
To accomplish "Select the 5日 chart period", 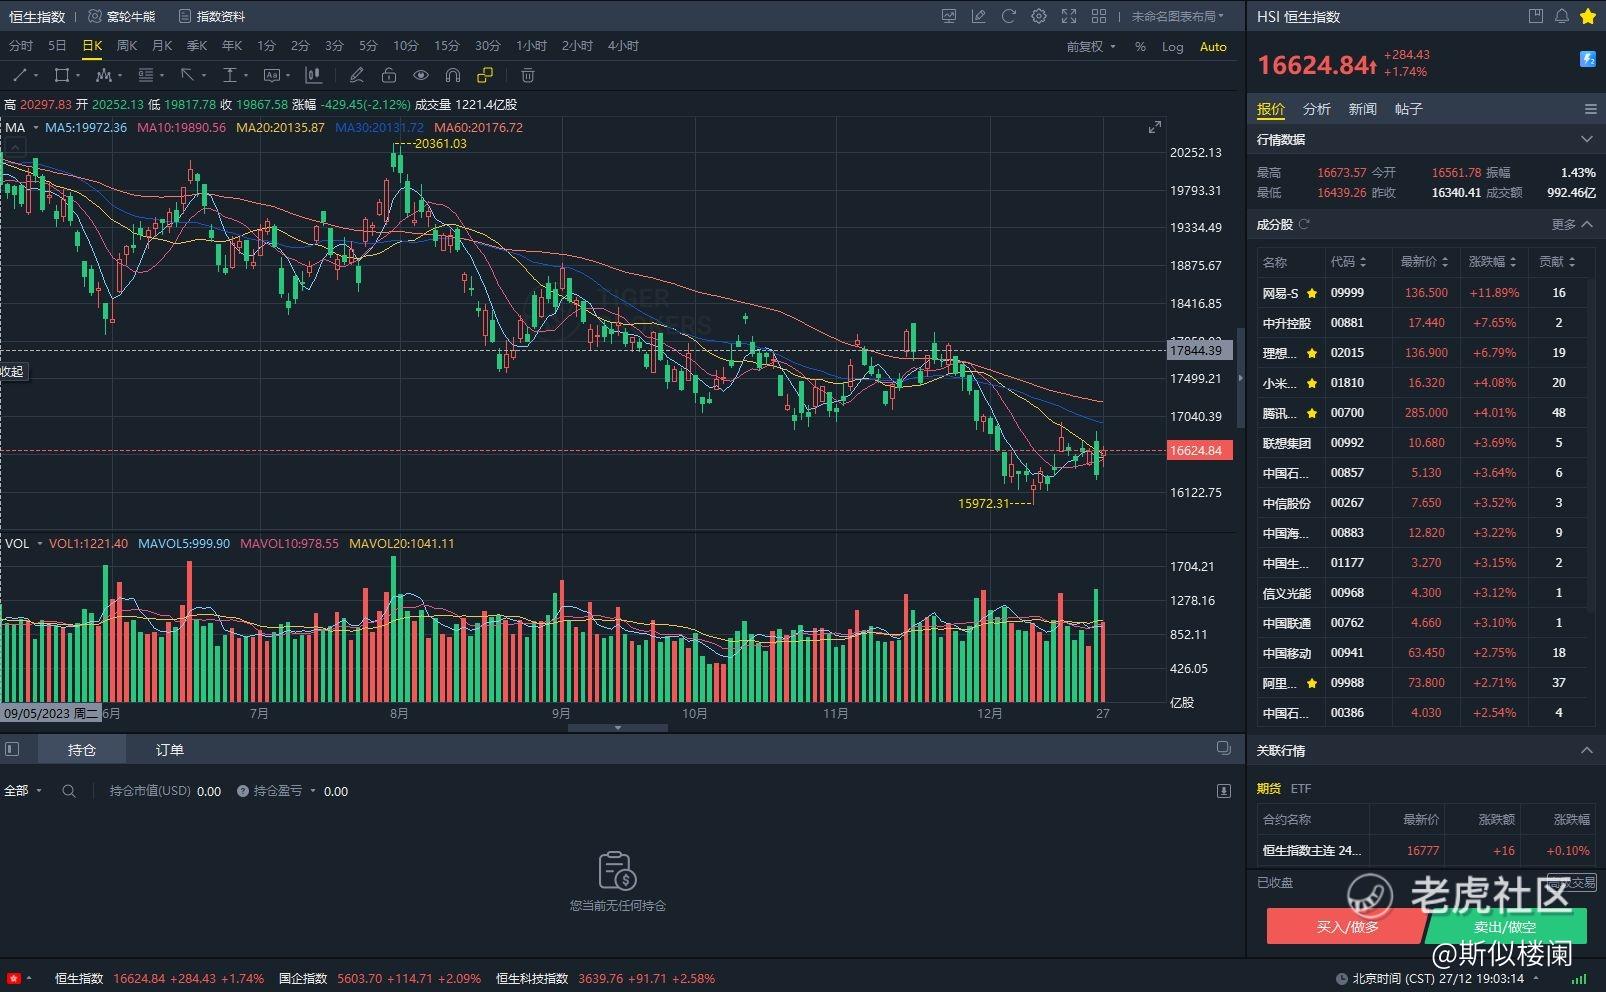I will point(57,46).
